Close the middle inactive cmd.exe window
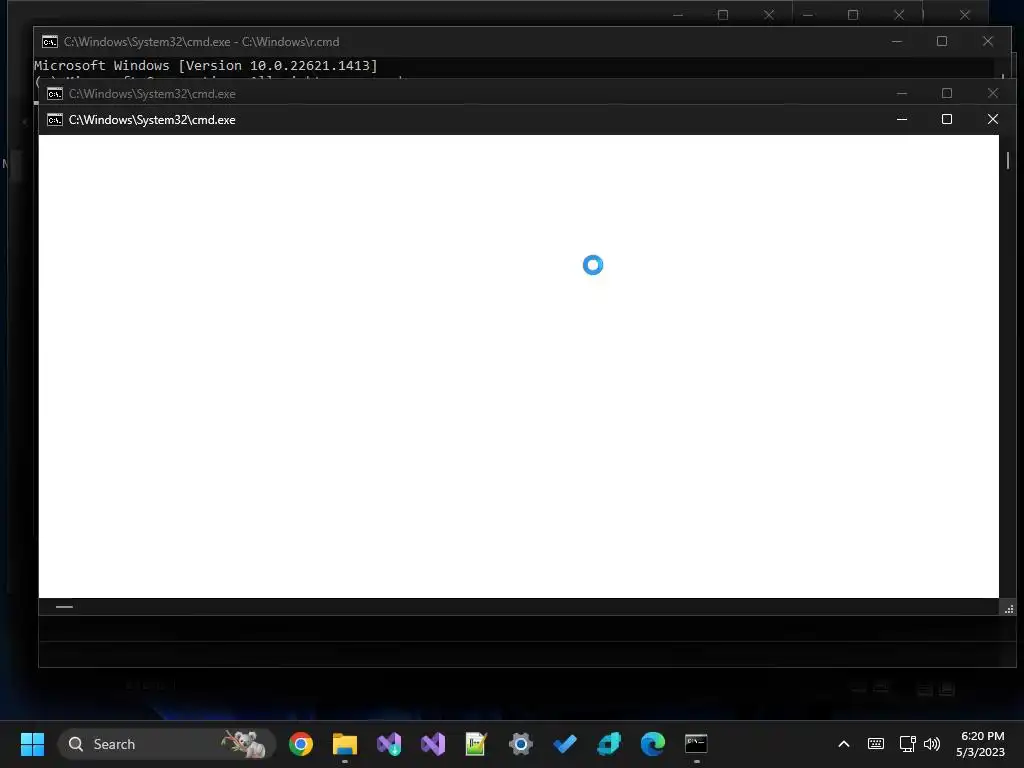The height and width of the screenshot is (768, 1024). (993, 93)
